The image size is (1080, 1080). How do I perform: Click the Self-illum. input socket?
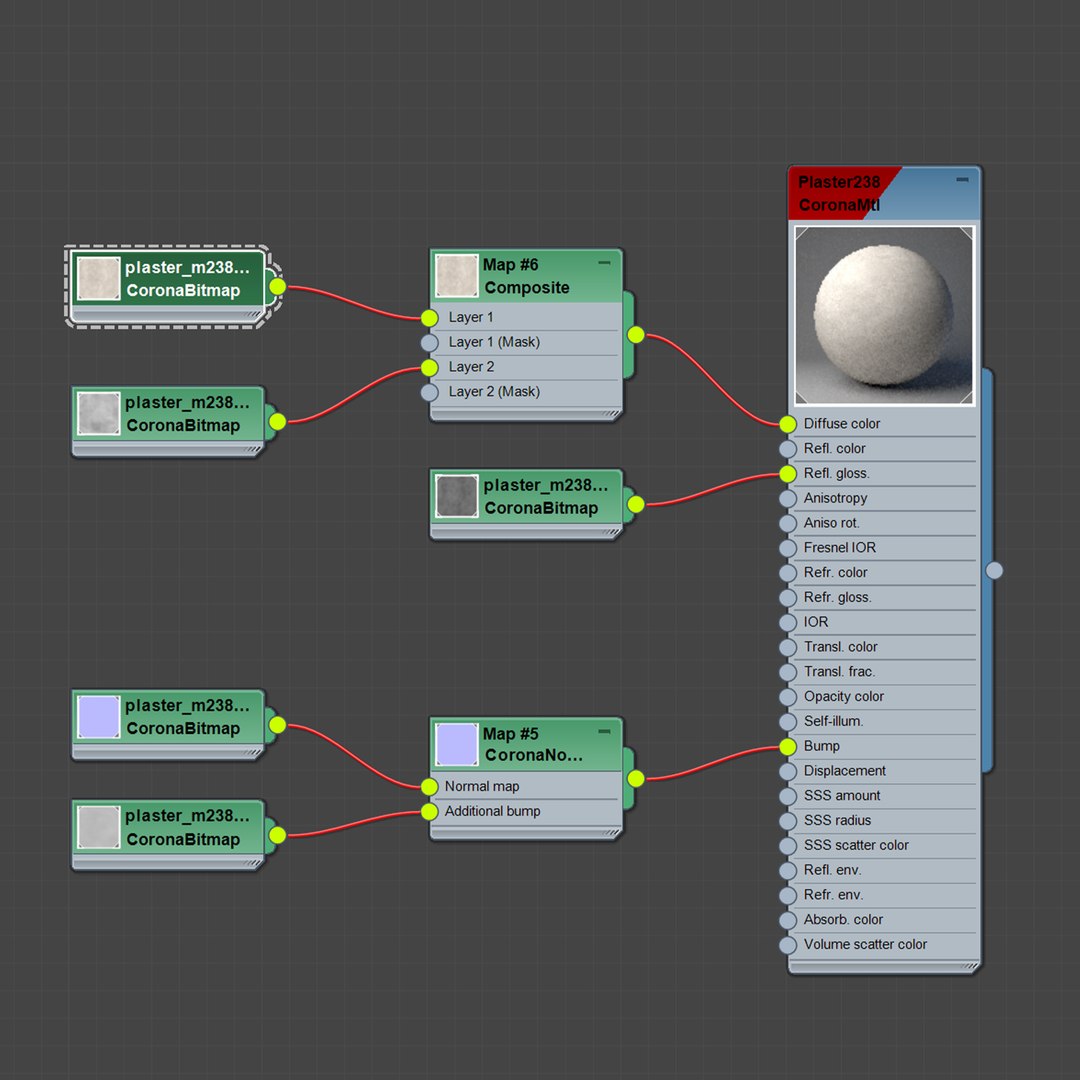tap(788, 722)
